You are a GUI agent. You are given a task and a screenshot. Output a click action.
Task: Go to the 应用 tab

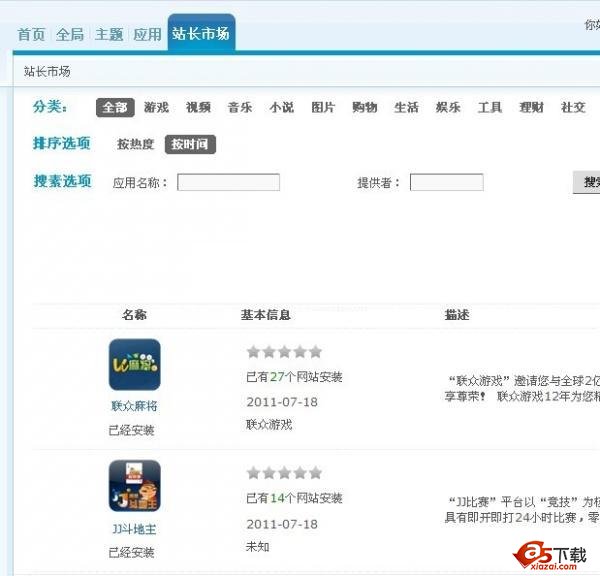[147, 34]
